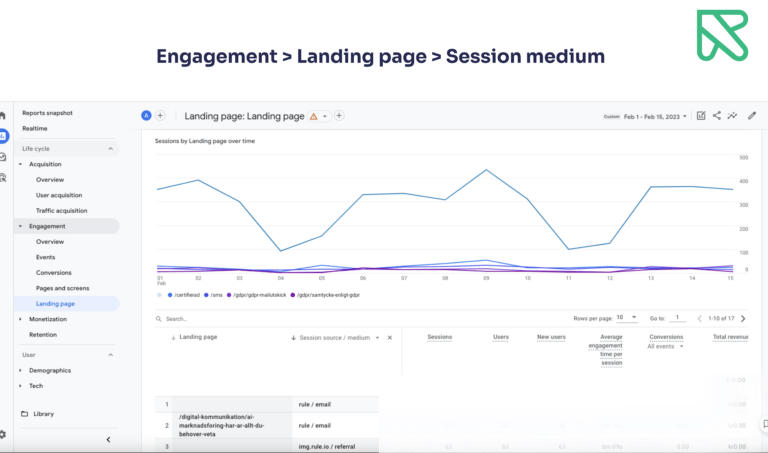The height and width of the screenshot is (453, 768).
Task: Open the Insights sparkline icon
Action: (732, 116)
